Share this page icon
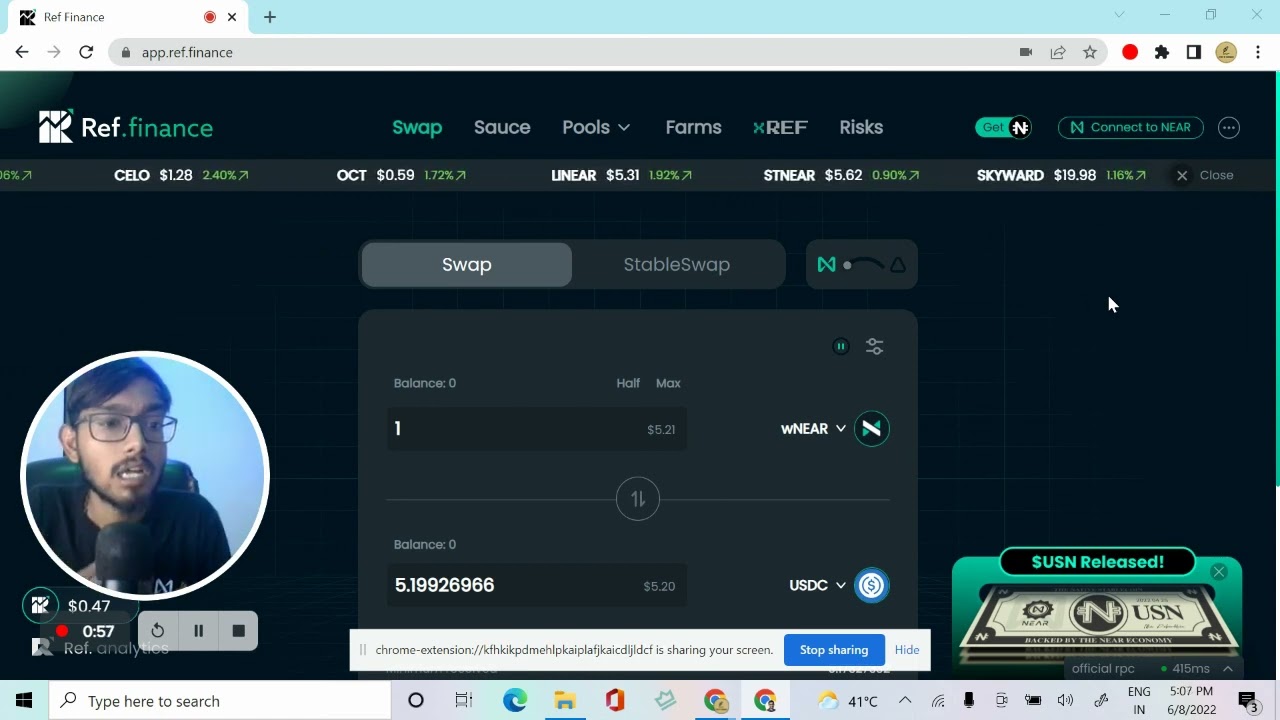The height and width of the screenshot is (720, 1280). click(1058, 52)
